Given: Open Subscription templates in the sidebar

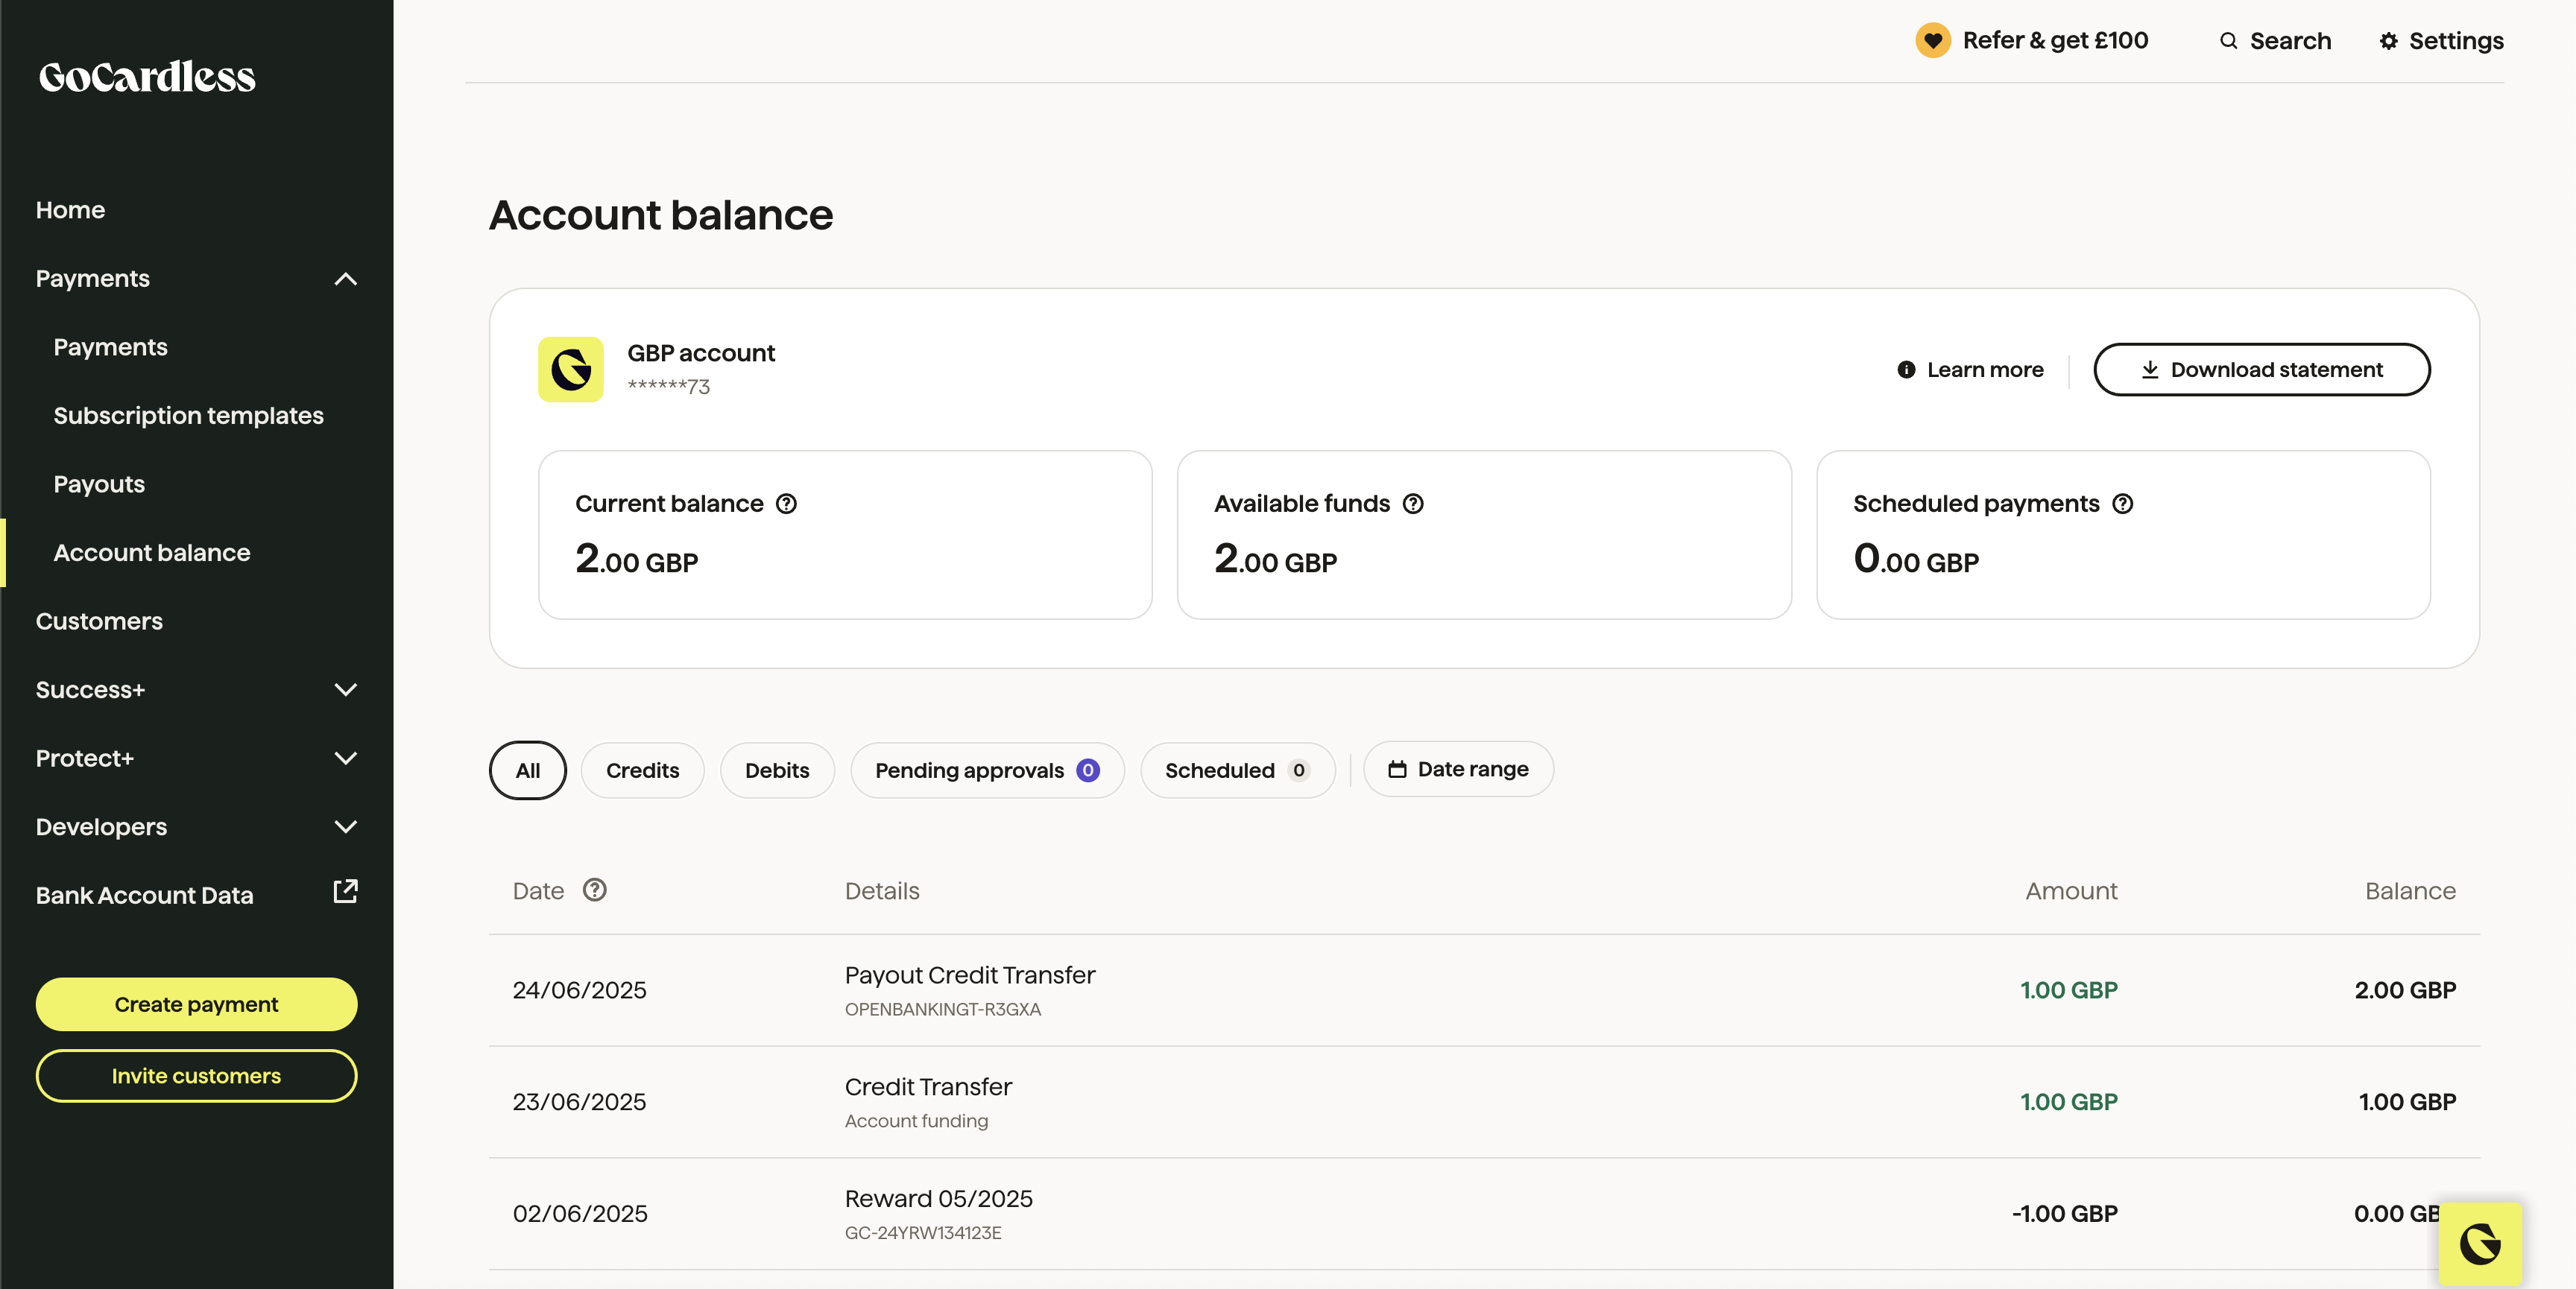Looking at the screenshot, I should (x=188, y=416).
